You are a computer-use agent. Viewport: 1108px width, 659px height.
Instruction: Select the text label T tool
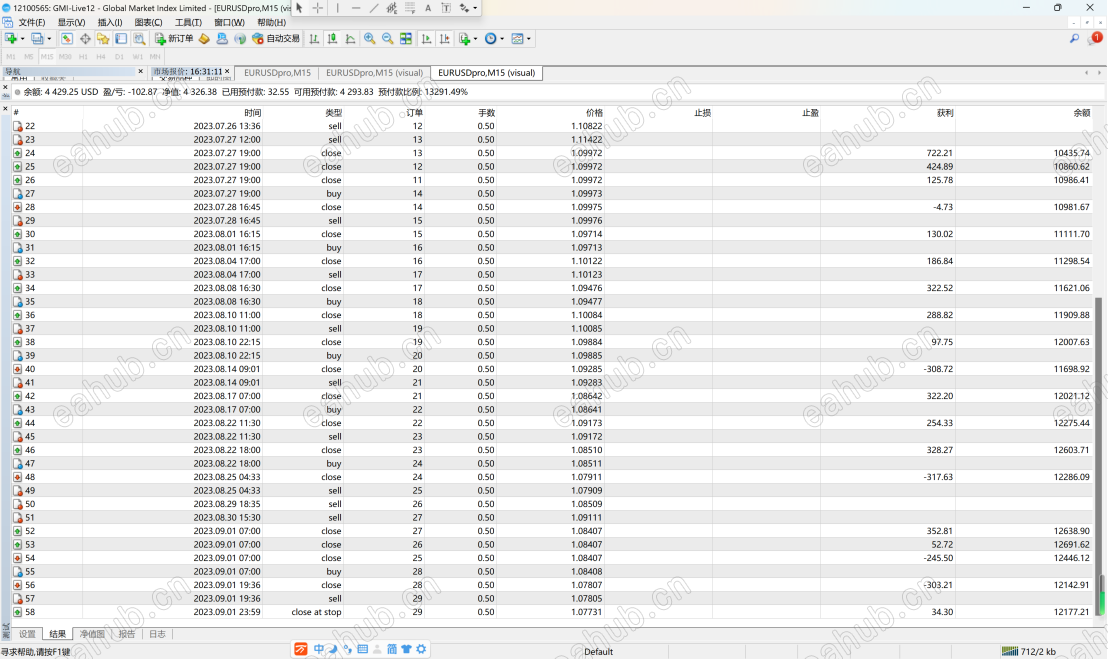[447, 8]
